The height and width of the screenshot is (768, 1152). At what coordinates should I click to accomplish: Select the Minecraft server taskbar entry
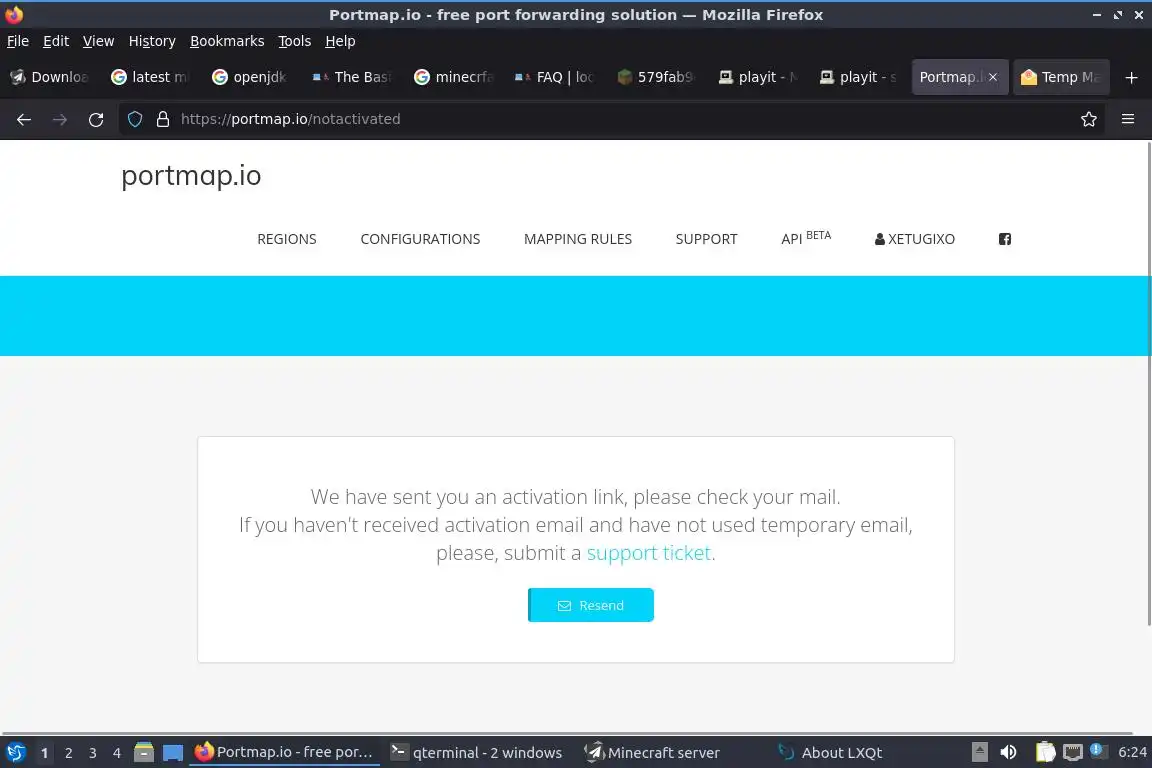click(x=652, y=753)
